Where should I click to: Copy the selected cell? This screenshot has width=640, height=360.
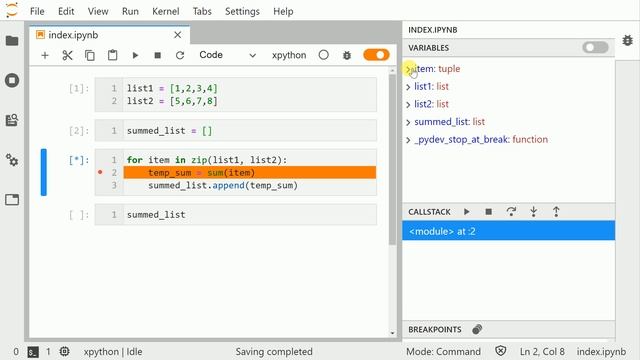click(90, 55)
